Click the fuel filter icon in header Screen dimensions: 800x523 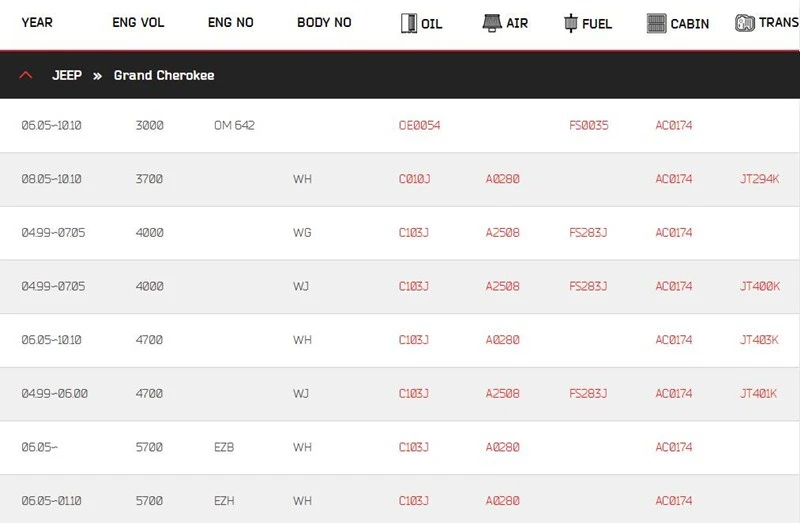click(x=571, y=23)
